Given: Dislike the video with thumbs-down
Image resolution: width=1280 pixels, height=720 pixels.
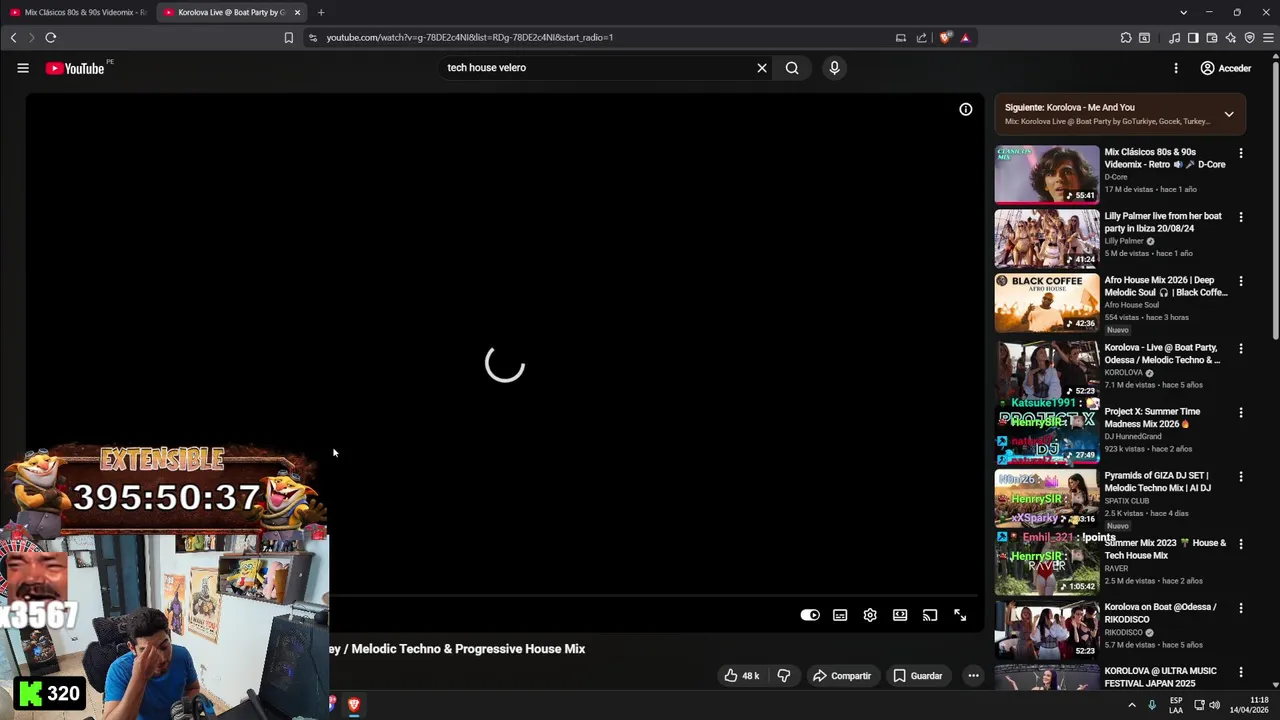Looking at the screenshot, I should (784, 676).
